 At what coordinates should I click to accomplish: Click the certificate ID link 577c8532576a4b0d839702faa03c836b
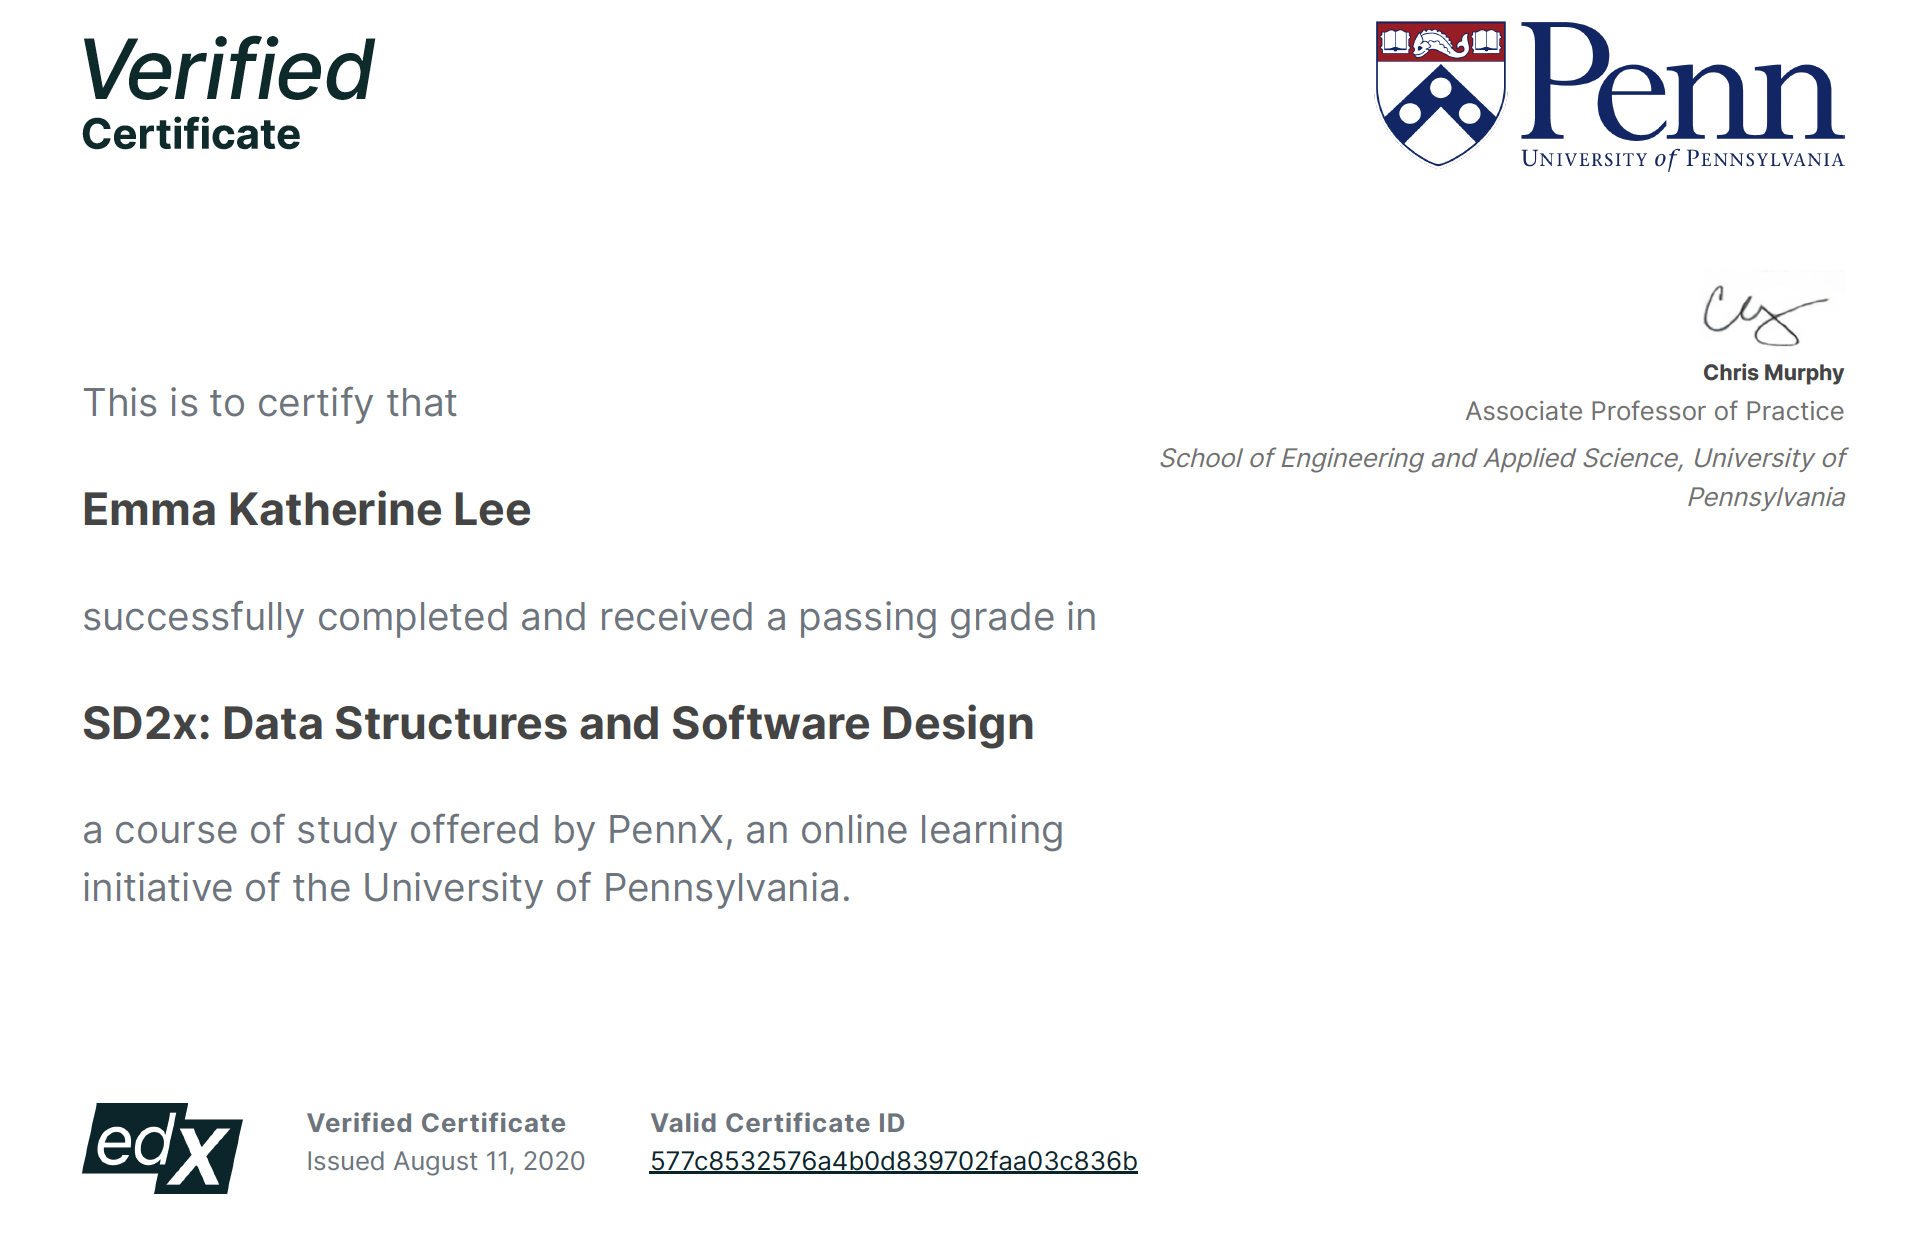tap(893, 1161)
